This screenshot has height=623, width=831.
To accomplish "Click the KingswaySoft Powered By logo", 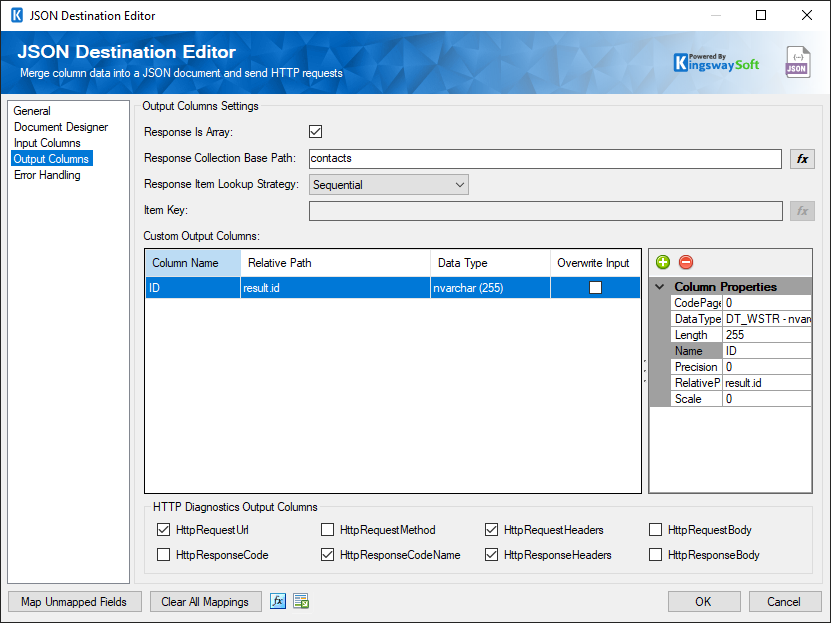I will point(717,62).
